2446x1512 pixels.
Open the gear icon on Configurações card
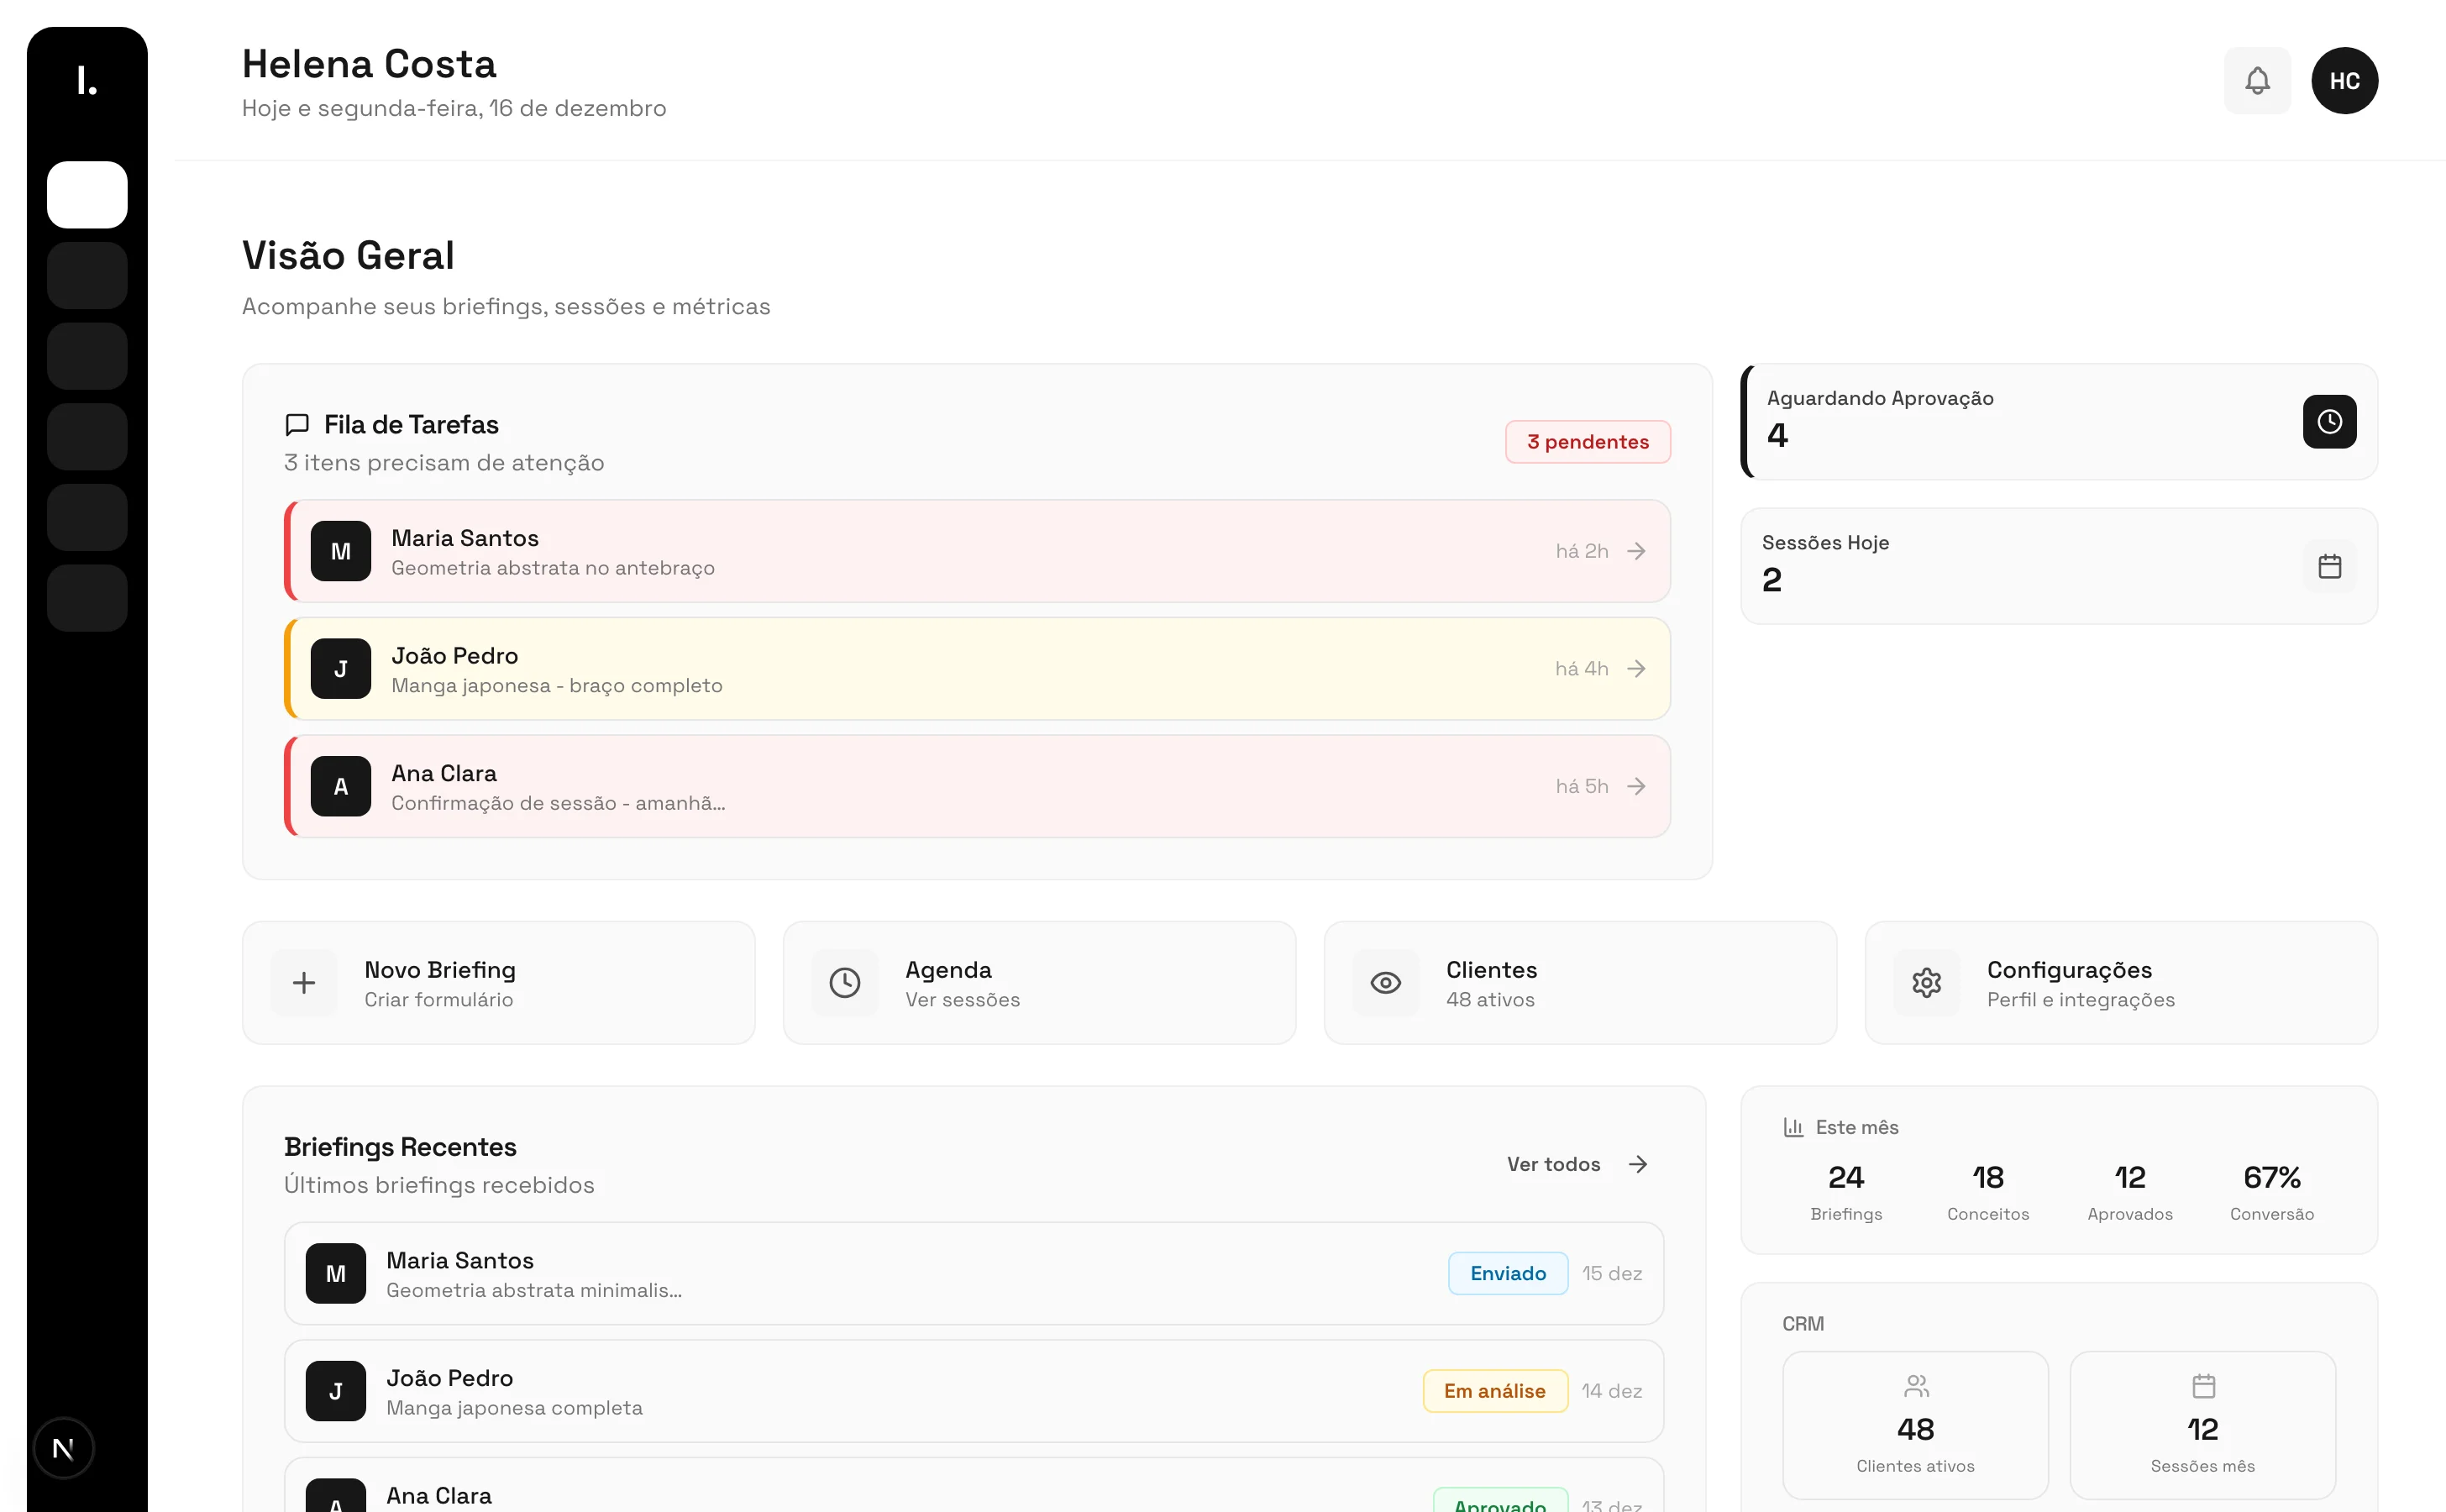point(1926,982)
